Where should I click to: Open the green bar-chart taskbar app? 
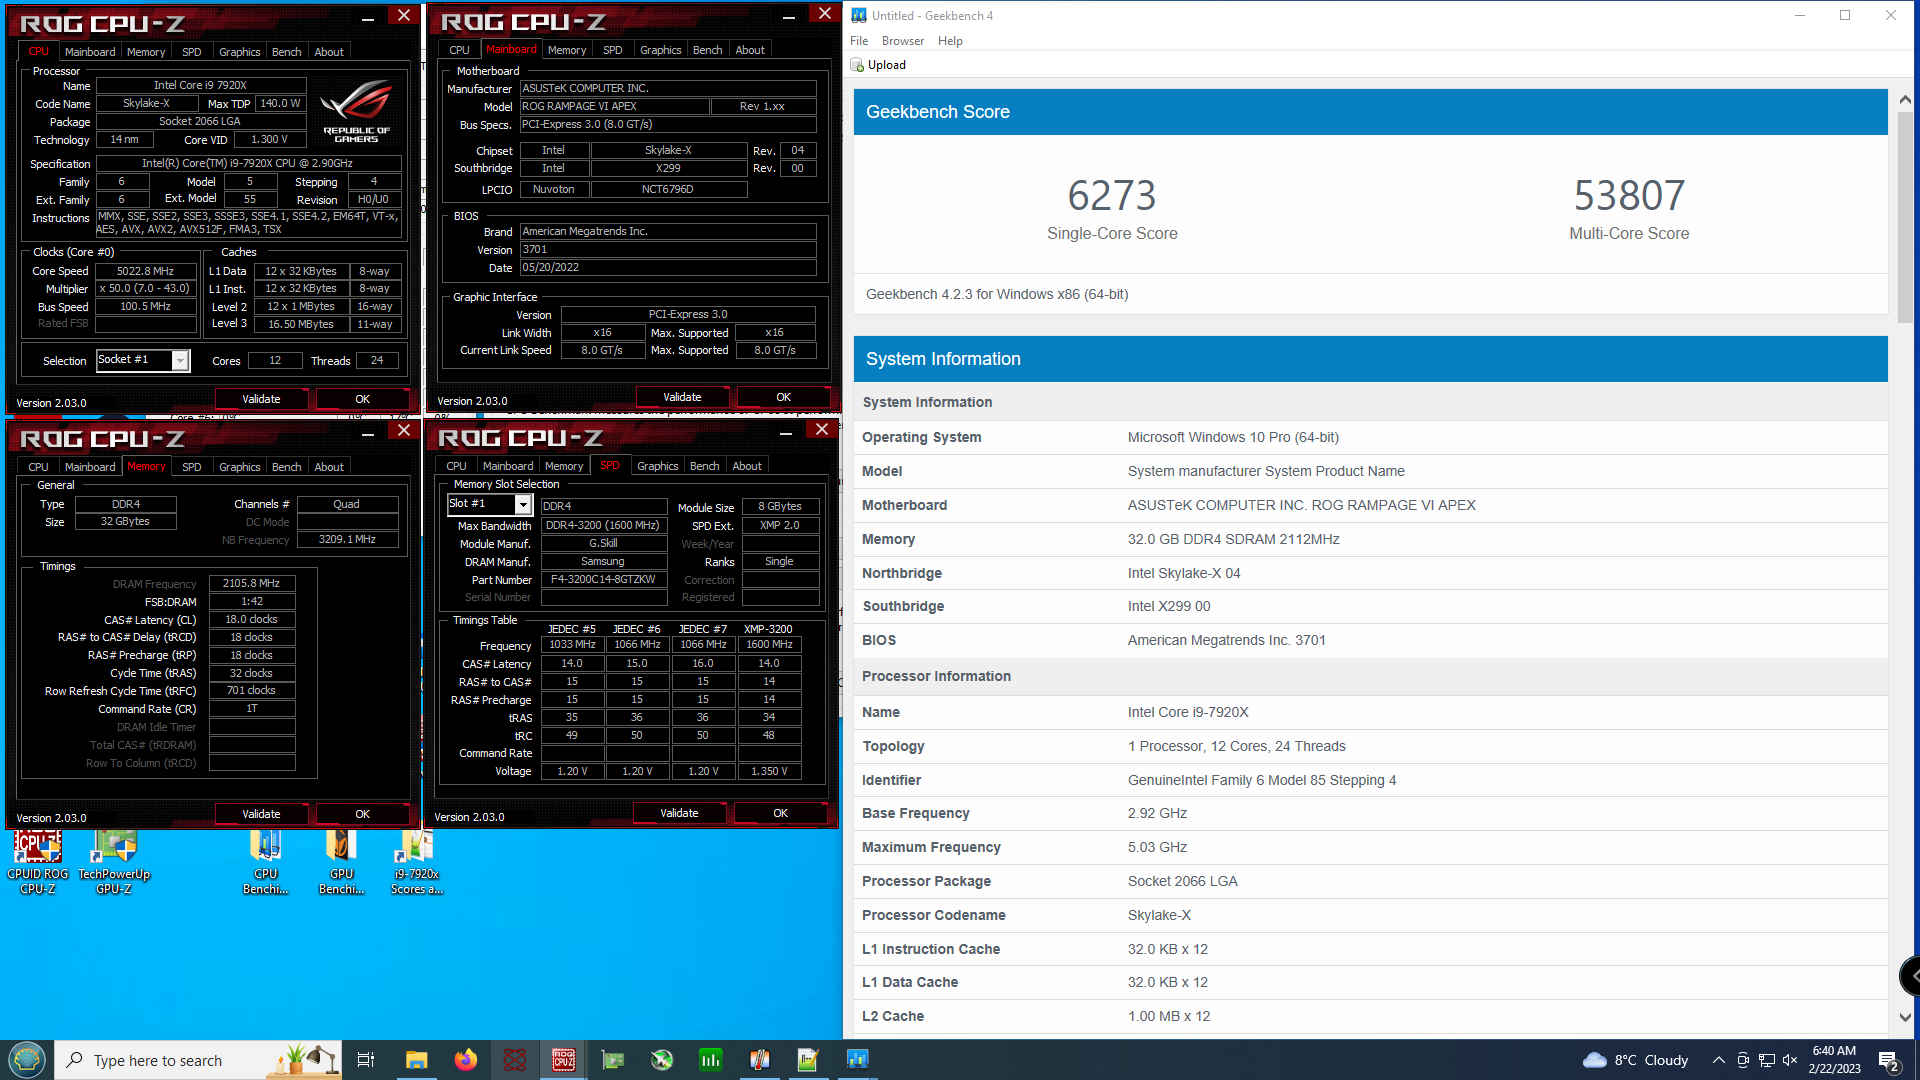tap(710, 1060)
